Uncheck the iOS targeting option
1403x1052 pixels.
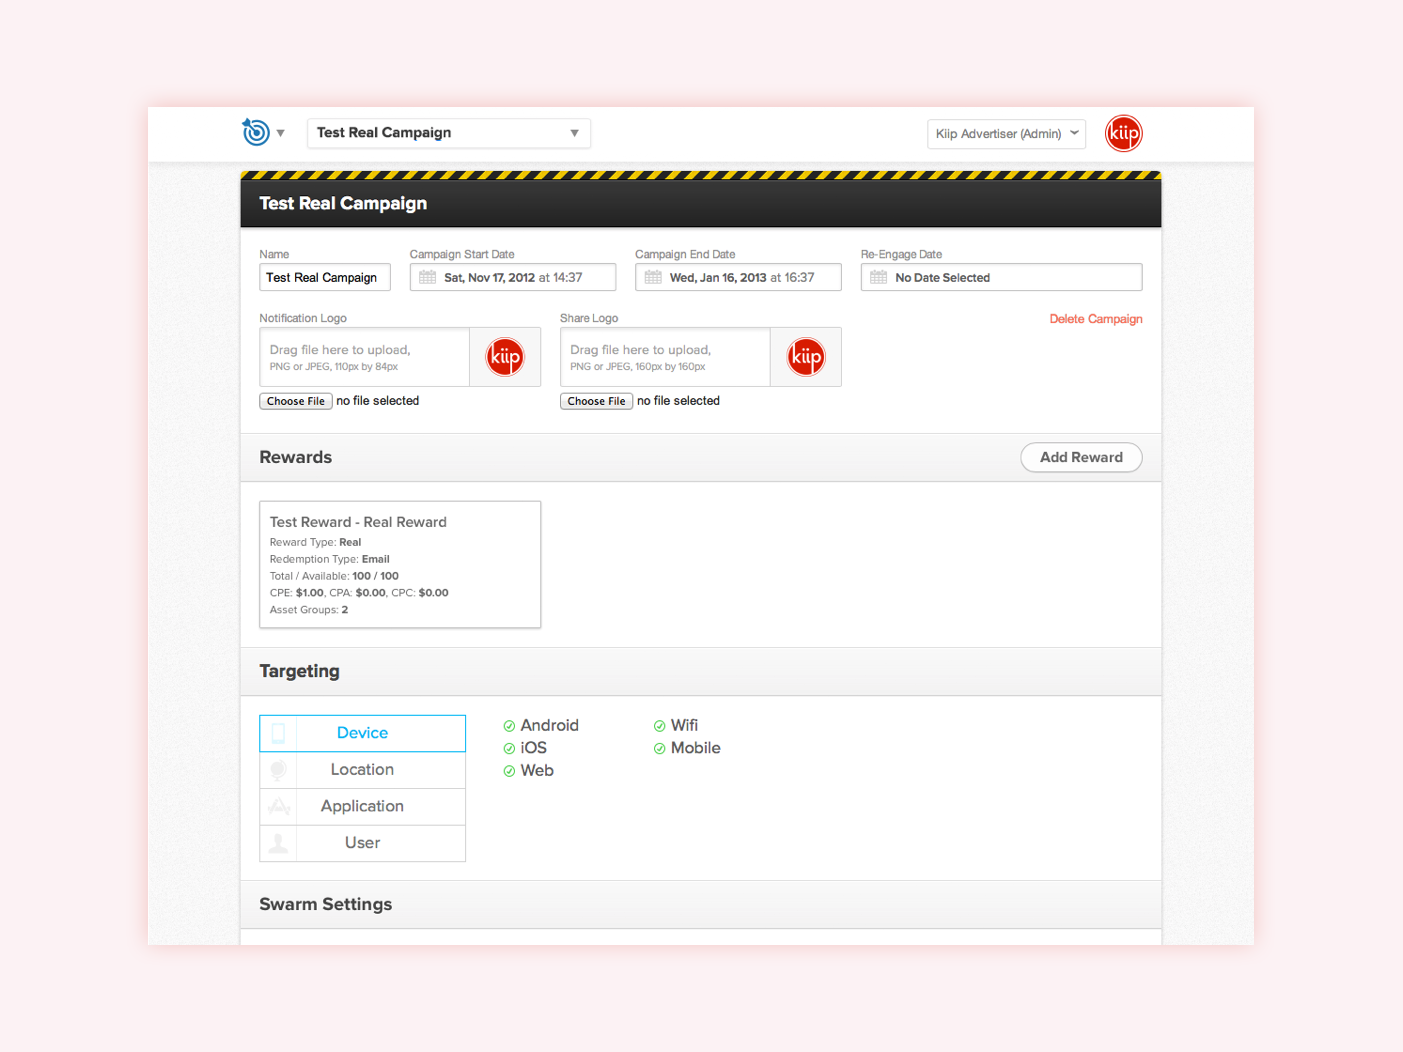pos(509,748)
